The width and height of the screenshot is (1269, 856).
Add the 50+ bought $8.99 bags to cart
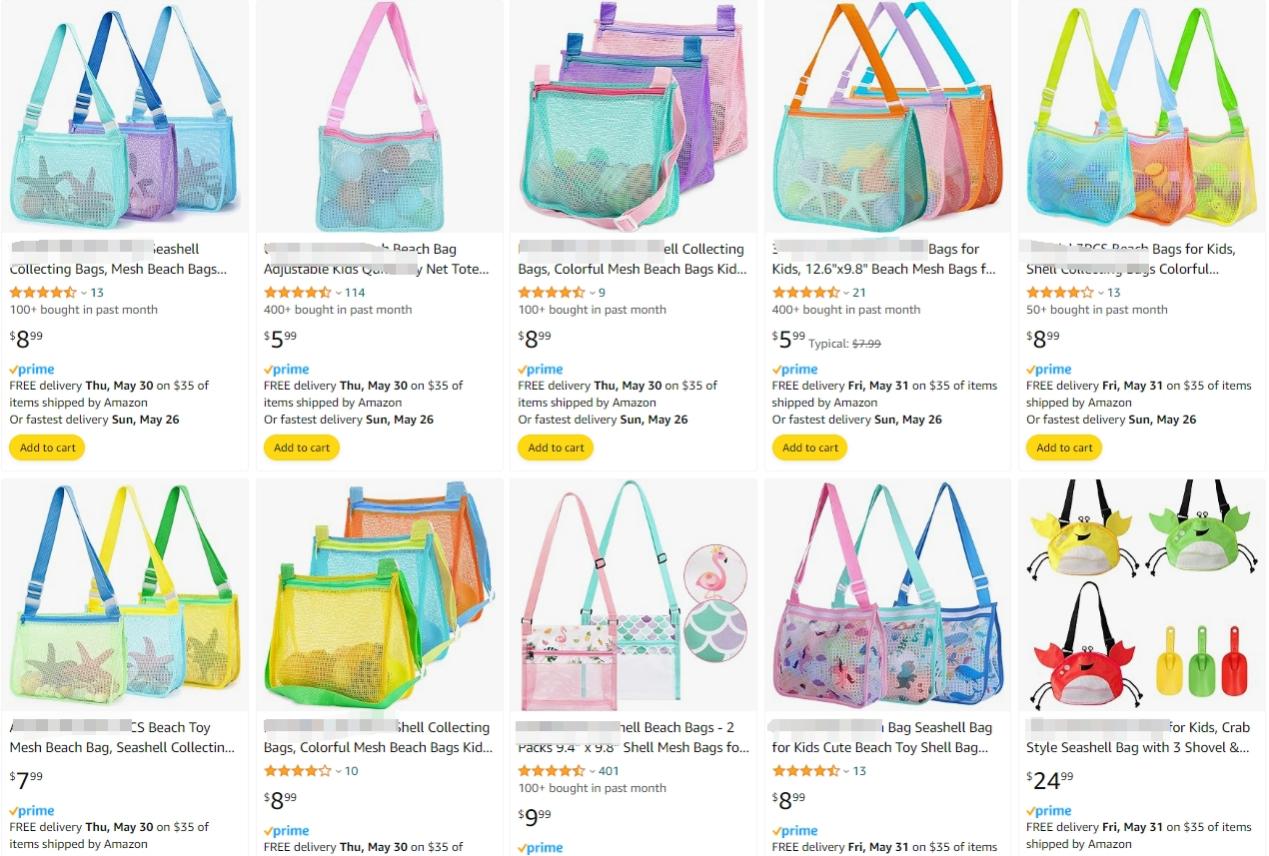coord(1064,448)
